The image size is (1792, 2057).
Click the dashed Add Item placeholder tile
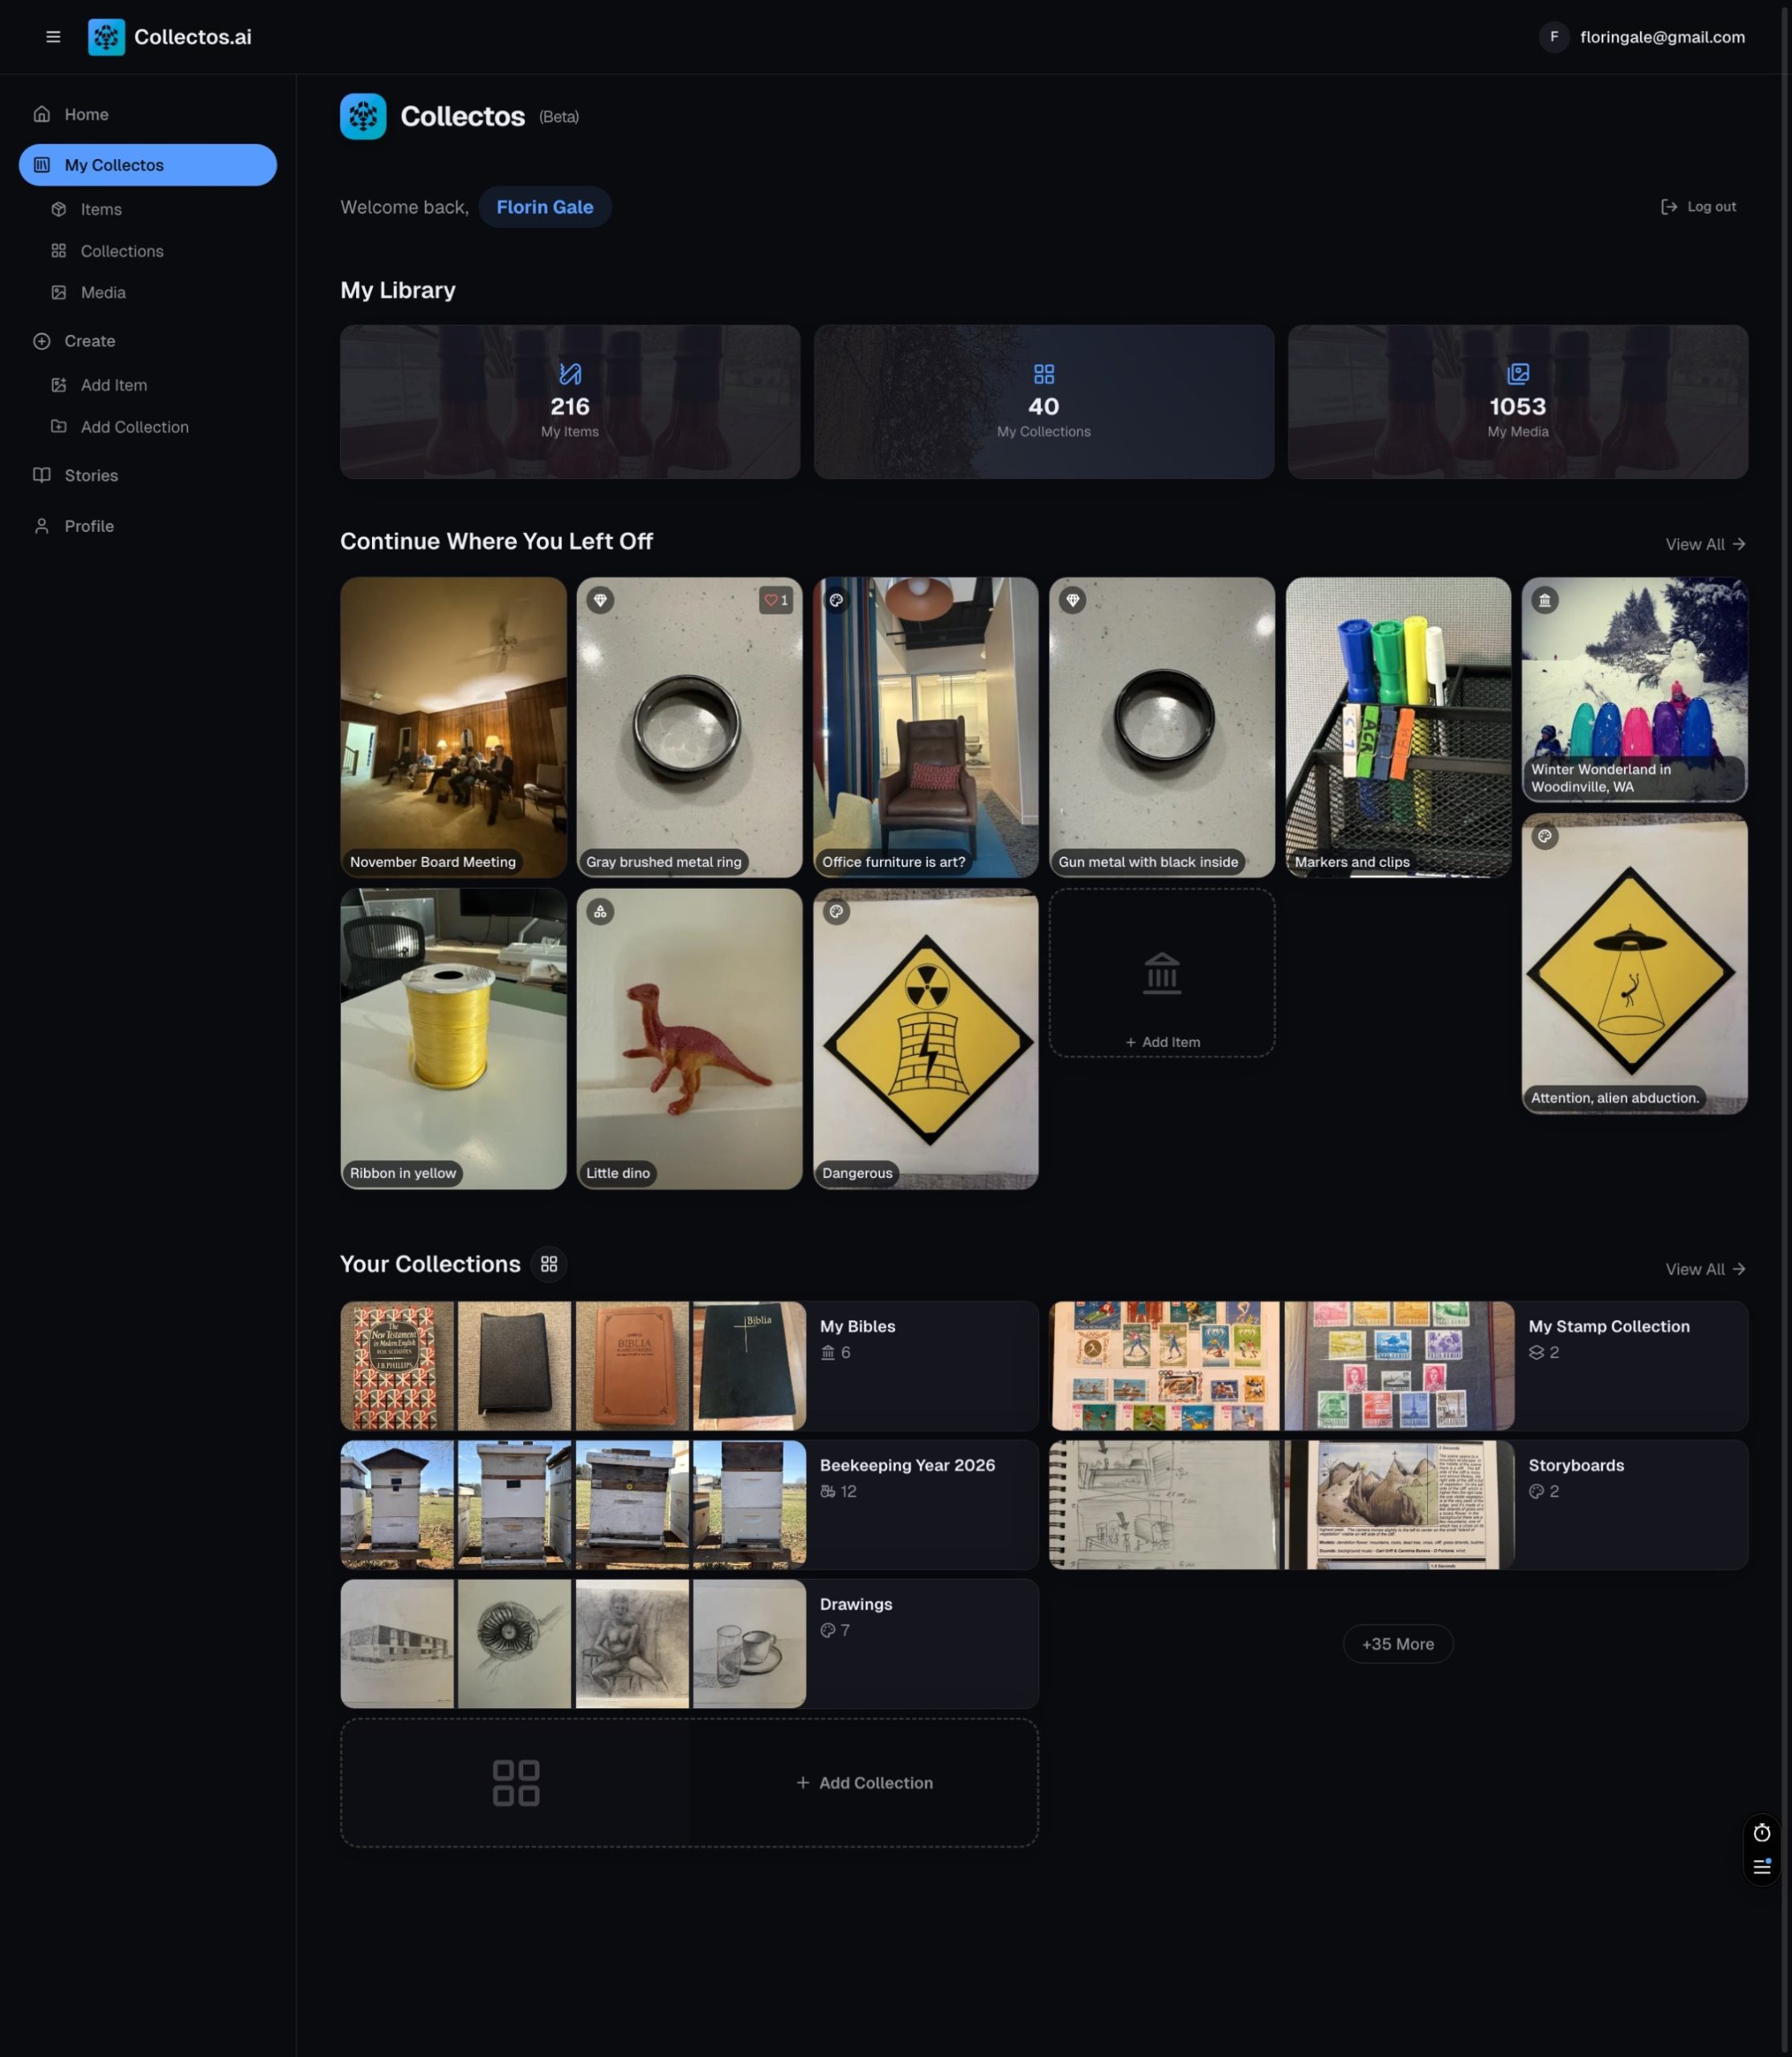point(1162,973)
